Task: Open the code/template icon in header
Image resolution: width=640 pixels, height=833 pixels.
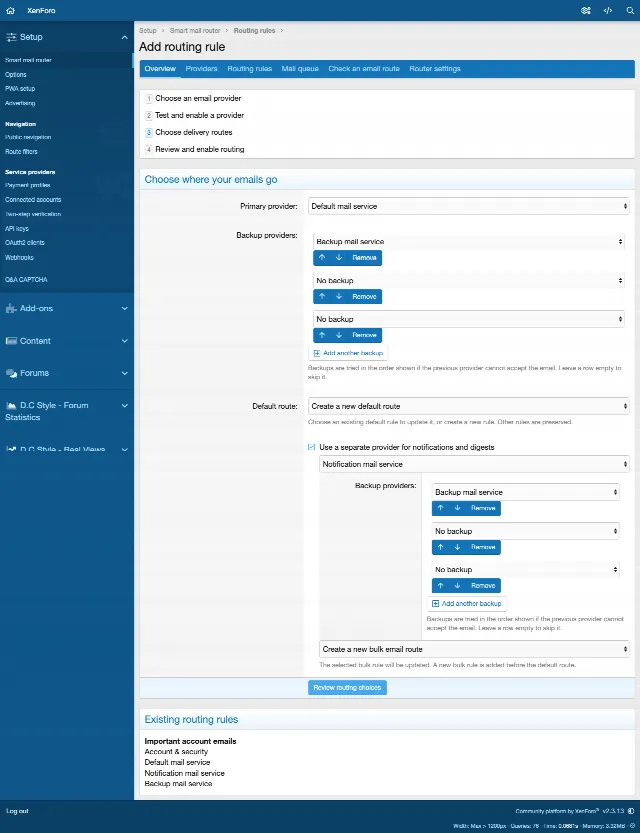Action: (608, 11)
